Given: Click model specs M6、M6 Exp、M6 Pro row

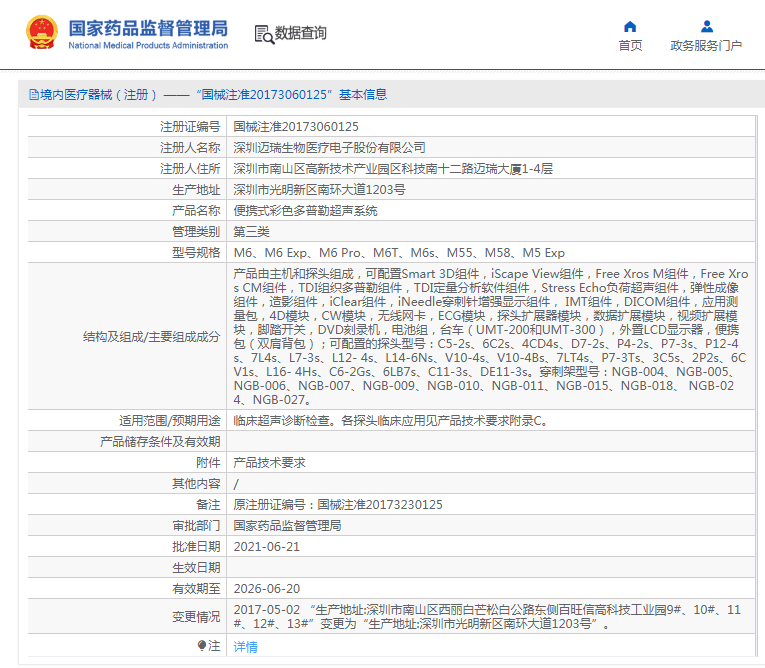Looking at the screenshot, I should (x=399, y=253).
